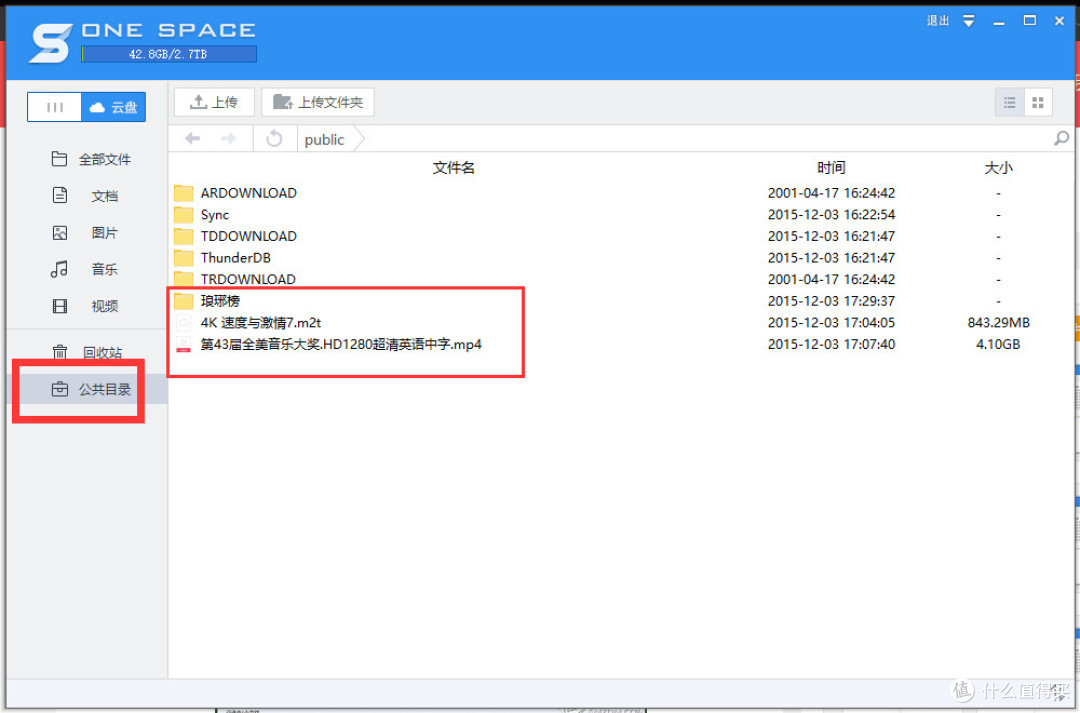Screen dimensions: 1080x713
Task: Go back with the left arrow
Action: [193, 138]
